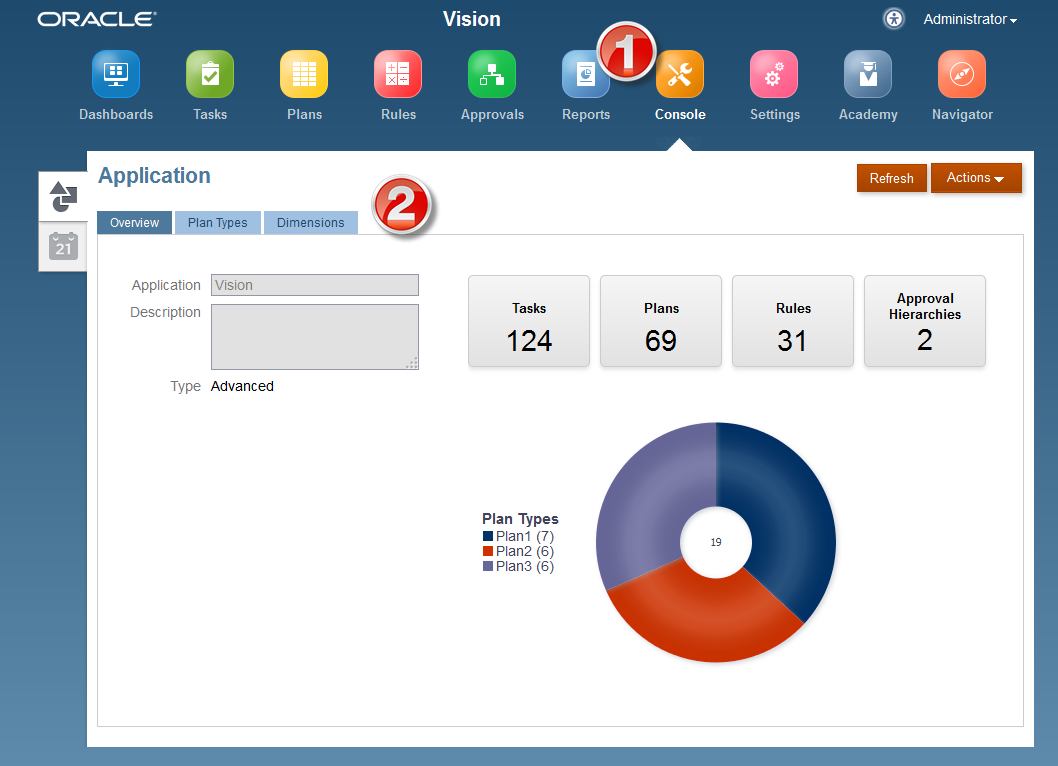Click the Vision title text
The height and width of the screenshot is (766, 1058).
point(472,19)
